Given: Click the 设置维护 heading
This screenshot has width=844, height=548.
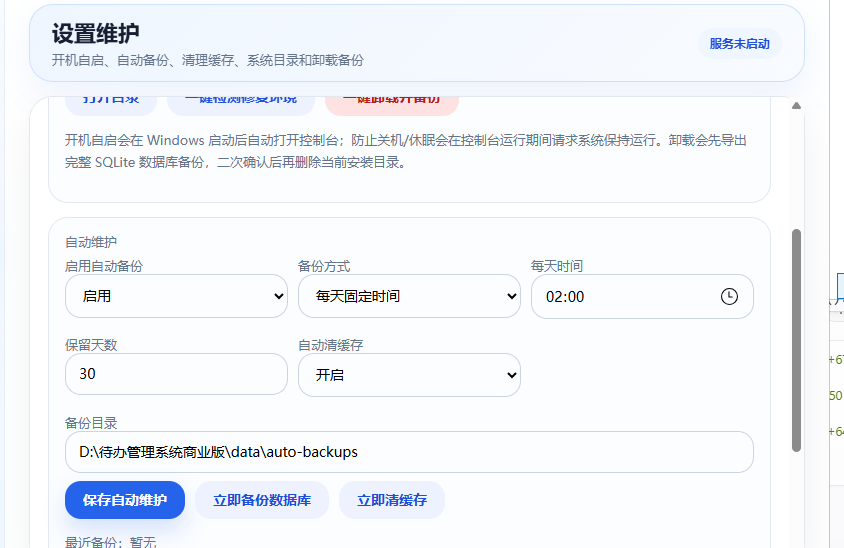Looking at the screenshot, I should 96,34.
